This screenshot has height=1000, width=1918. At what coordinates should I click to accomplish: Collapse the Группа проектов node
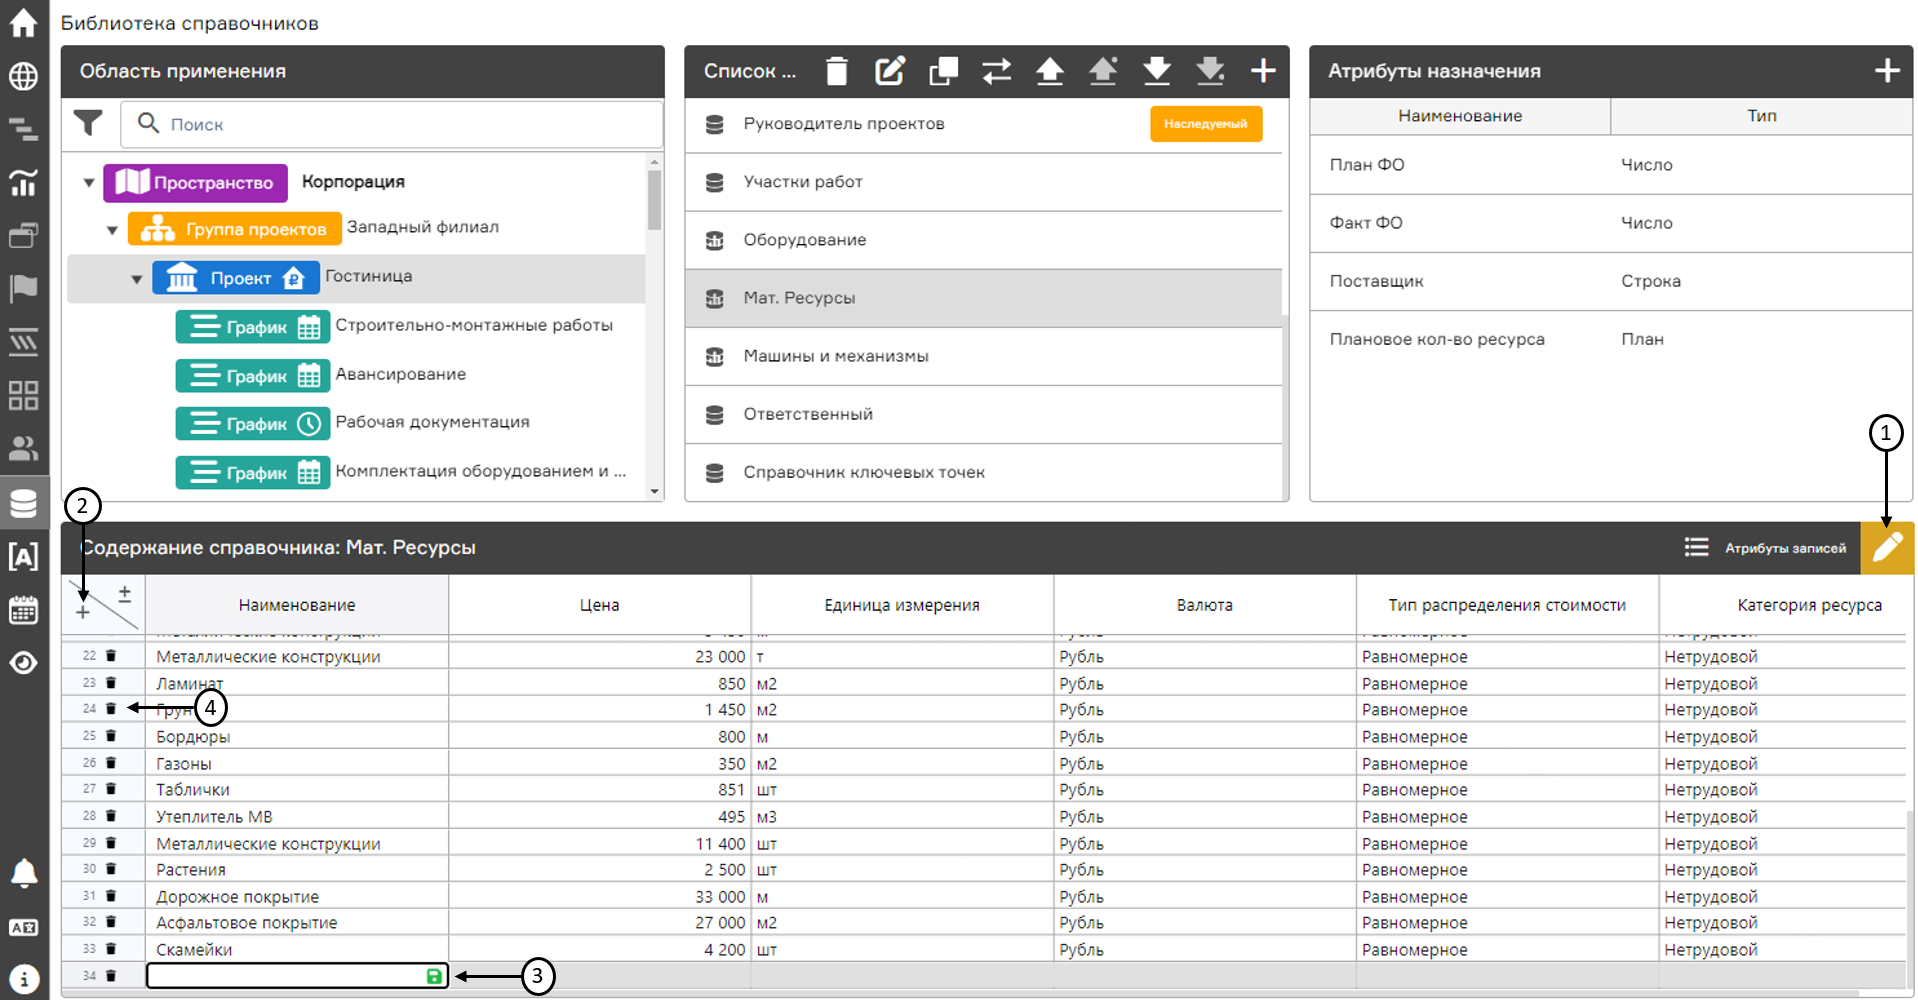tap(112, 230)
